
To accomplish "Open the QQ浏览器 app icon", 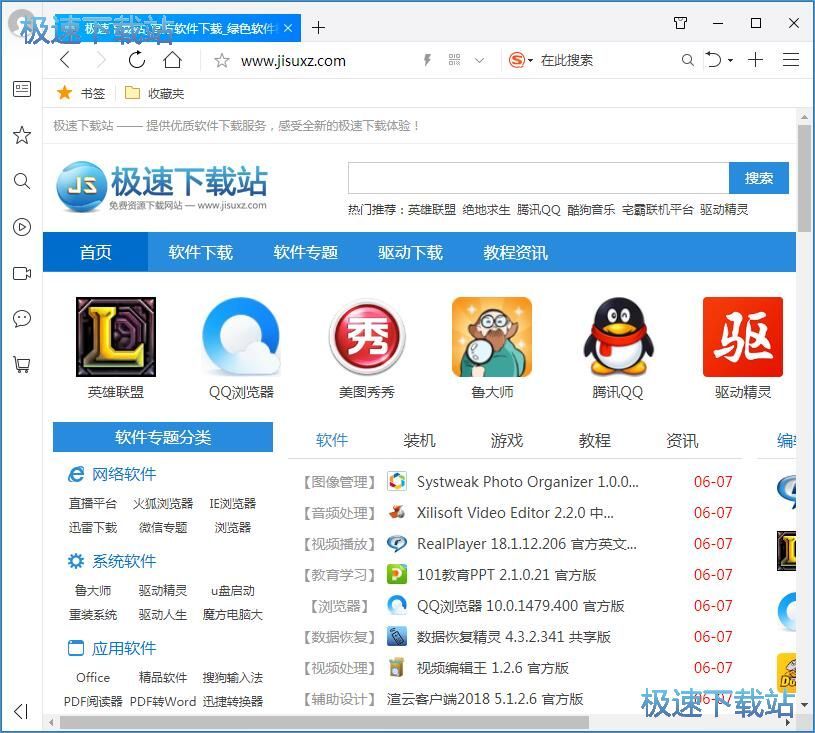I will click(241, 337).
